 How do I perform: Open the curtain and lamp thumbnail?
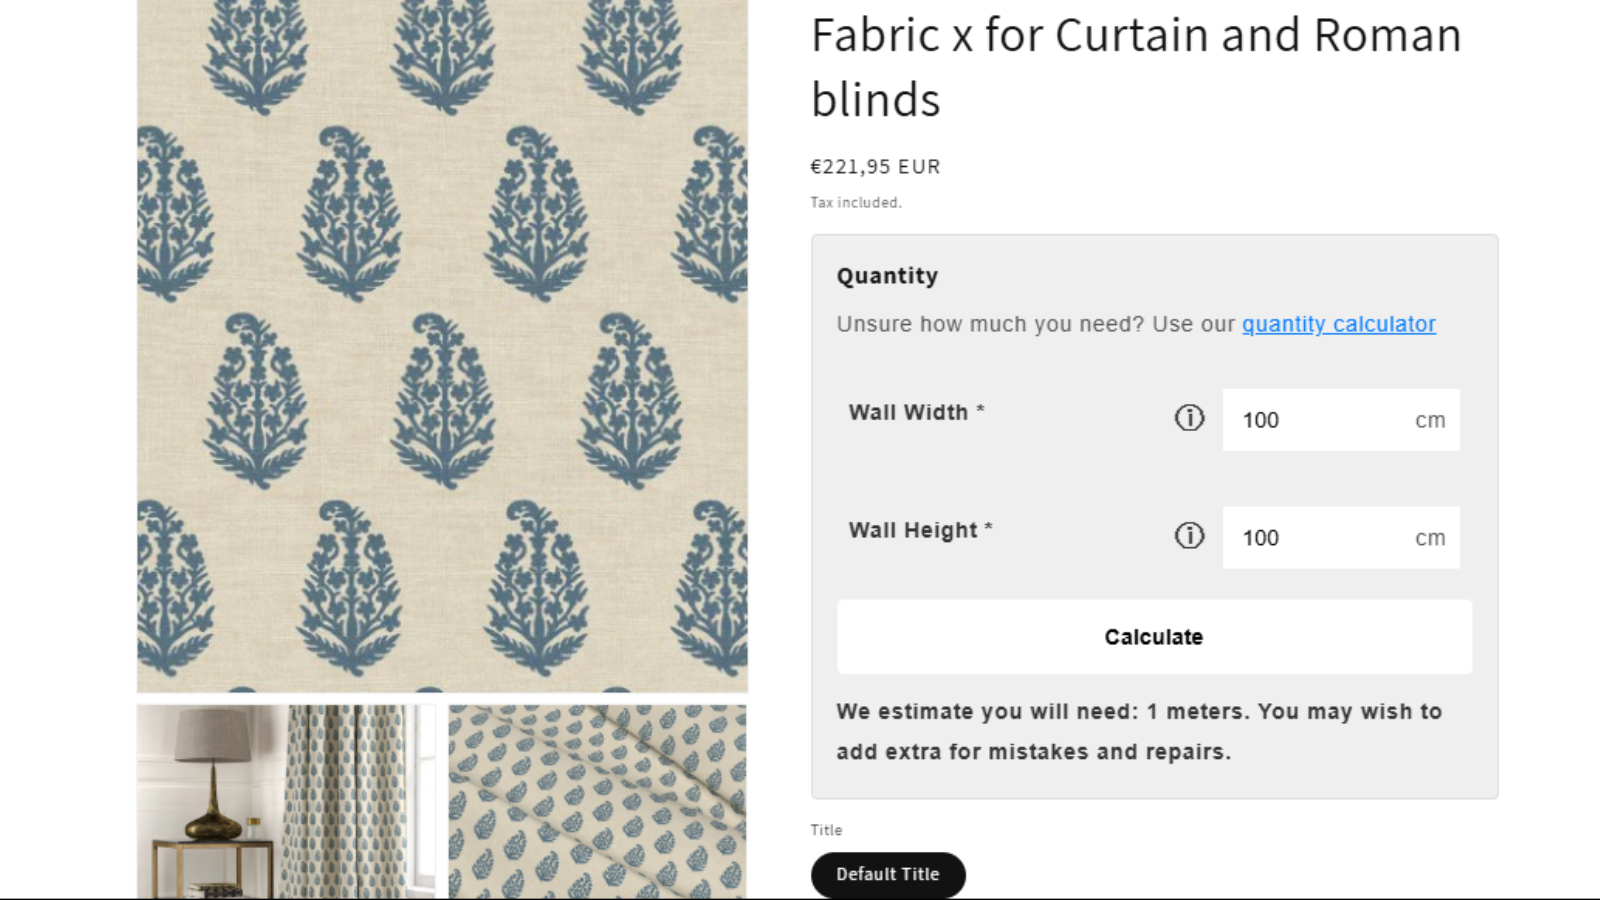[x=286, y=801]
